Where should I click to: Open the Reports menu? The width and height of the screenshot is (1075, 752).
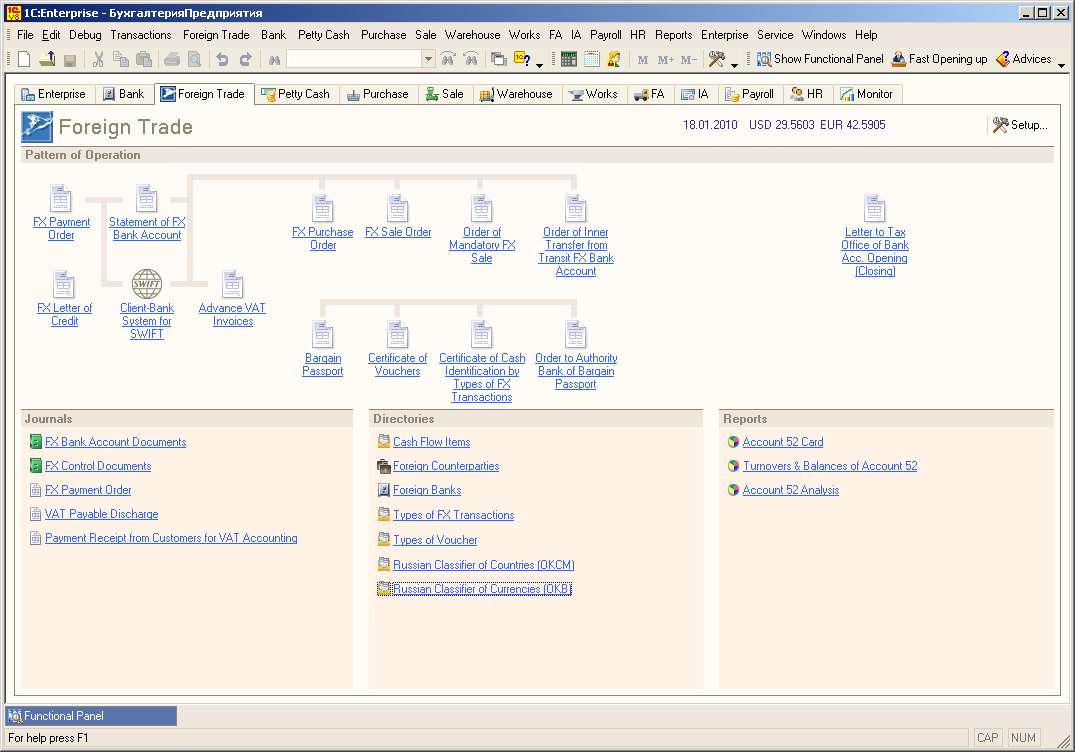click(x=673, y=35)
